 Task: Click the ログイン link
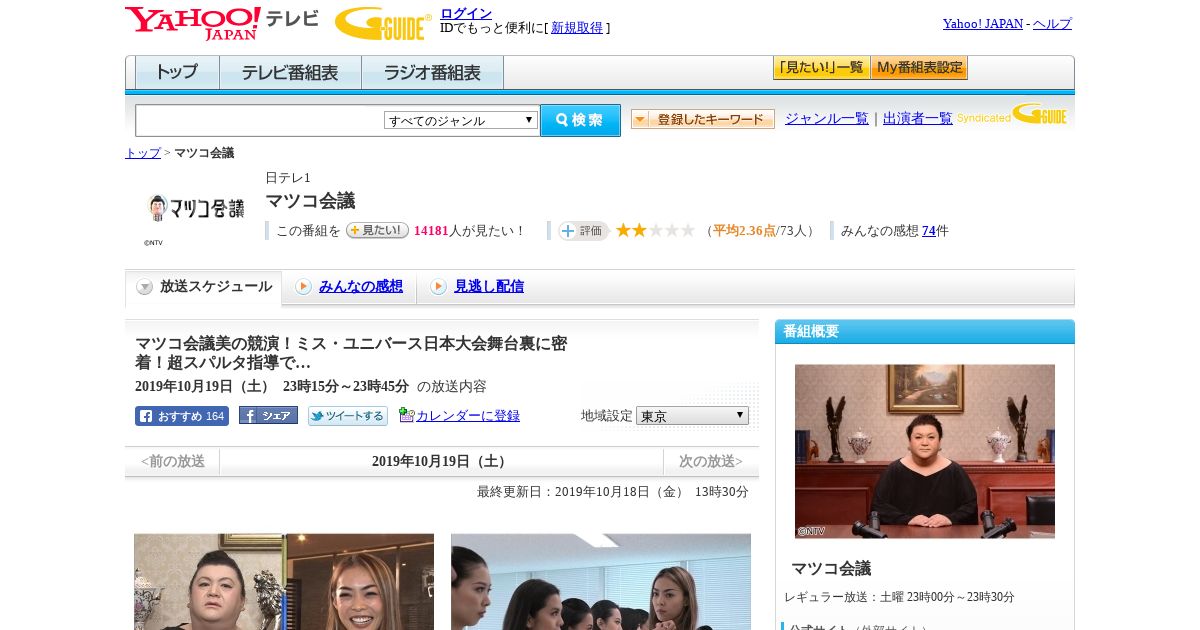[466, 13]
